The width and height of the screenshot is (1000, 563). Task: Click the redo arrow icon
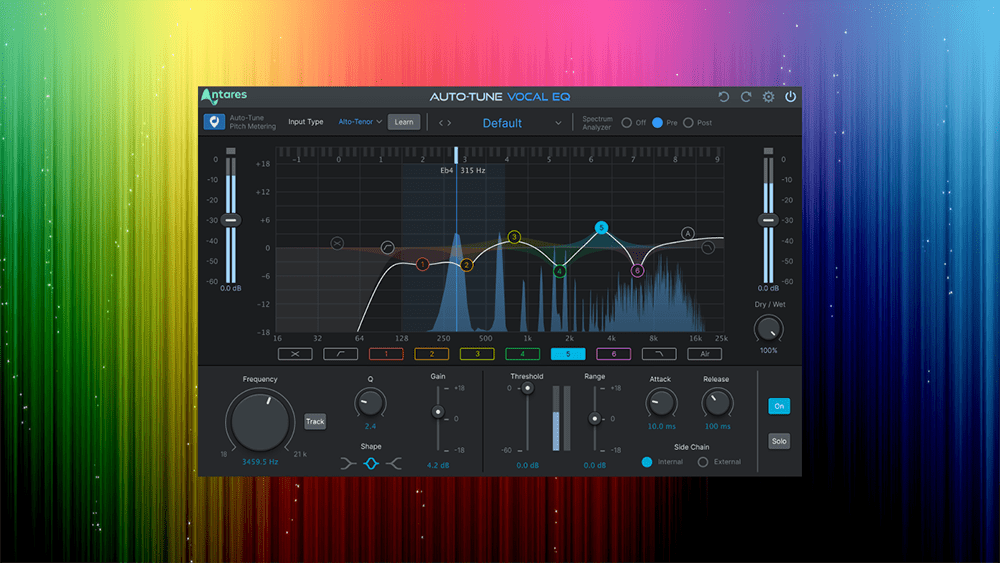click(746, 97)
